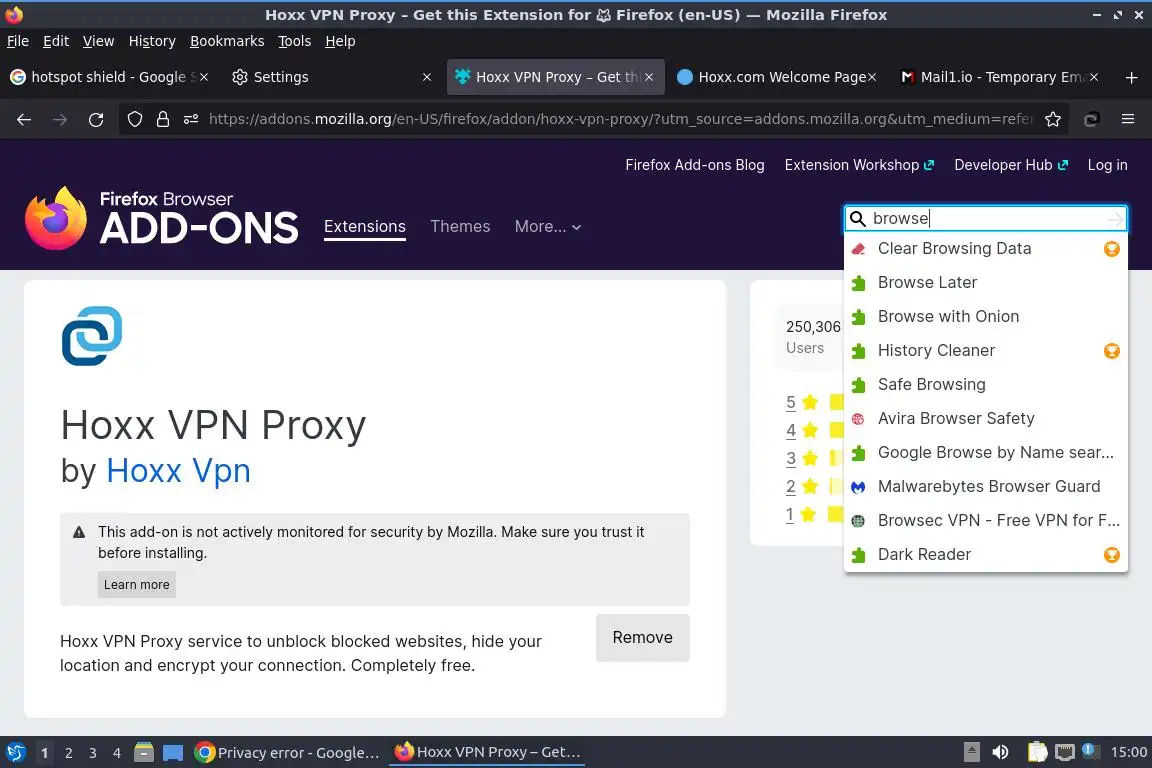The height and width of the screenshot is (768, 1152).
Task: Select the Avira Browser Safety suggestion
Action: 985,418
